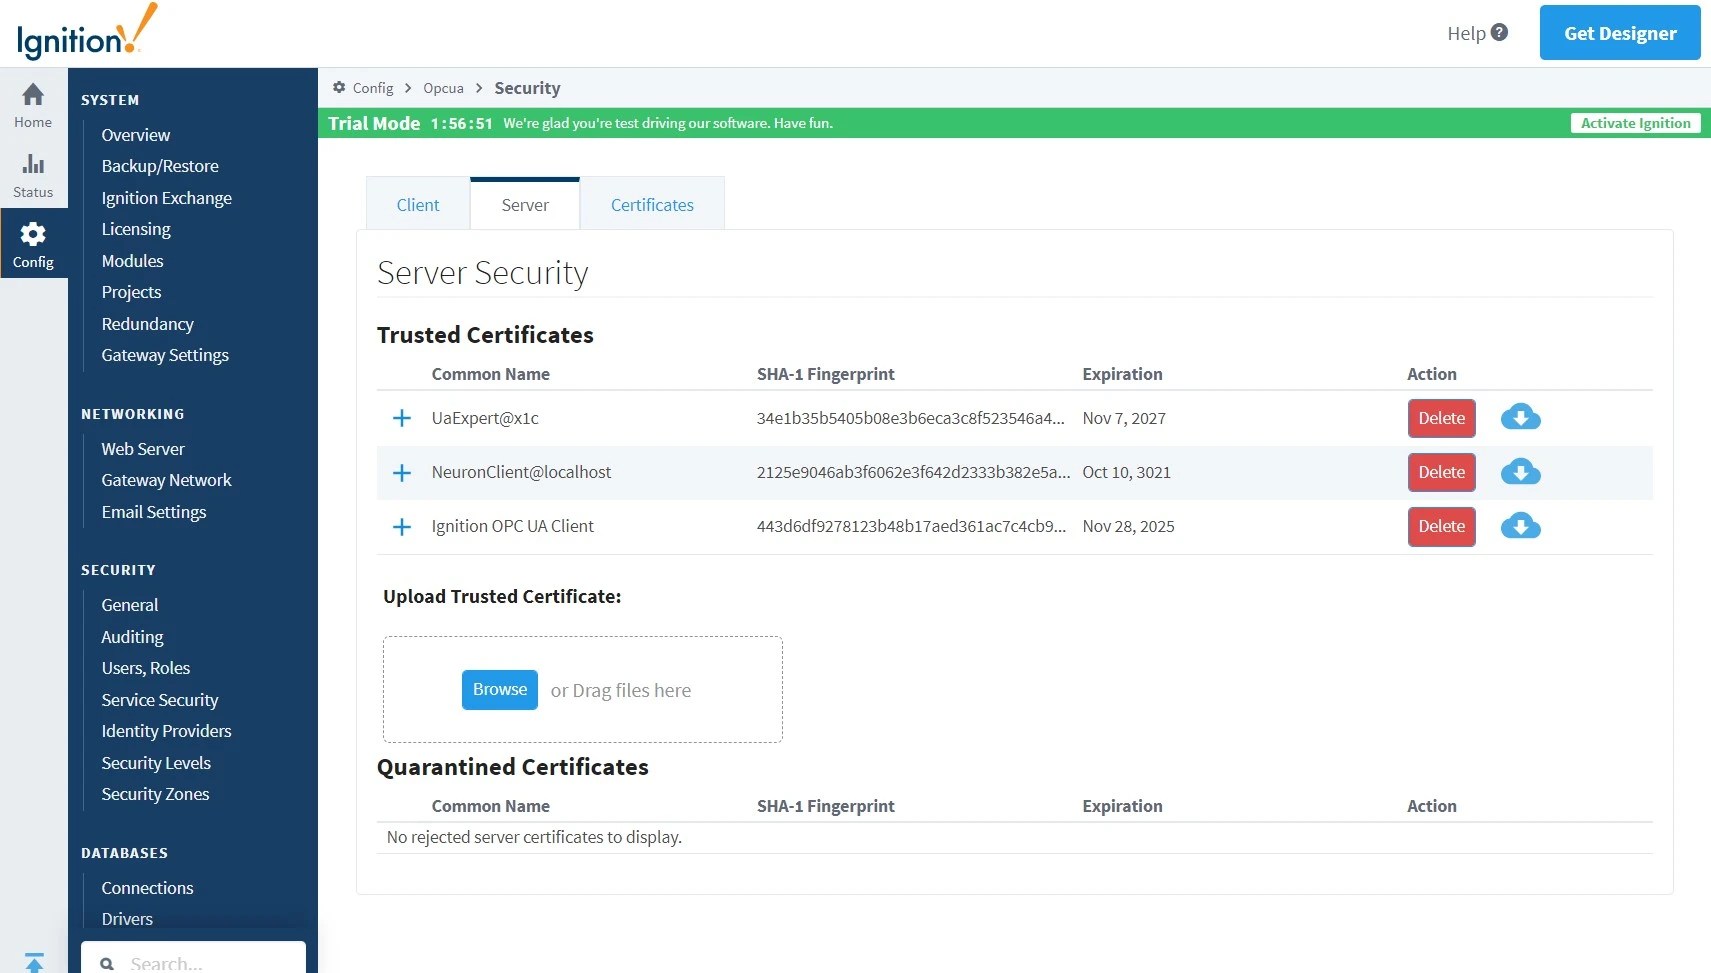Switch to the Client tab
Viewport: 1711px width, 973px height.
[x=418, y=205]
